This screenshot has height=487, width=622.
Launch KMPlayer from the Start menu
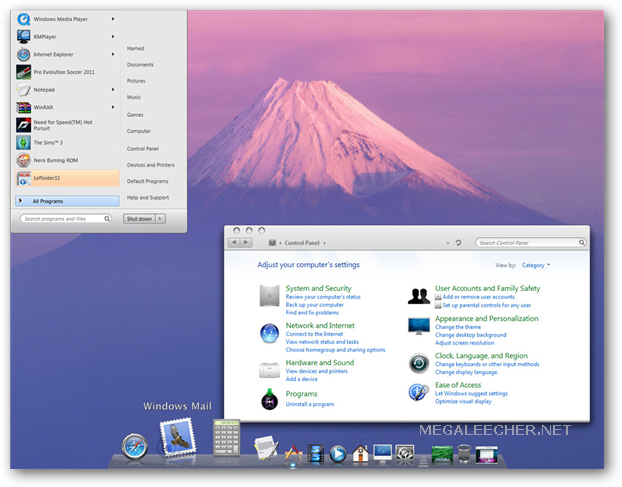tap(66, 36)
